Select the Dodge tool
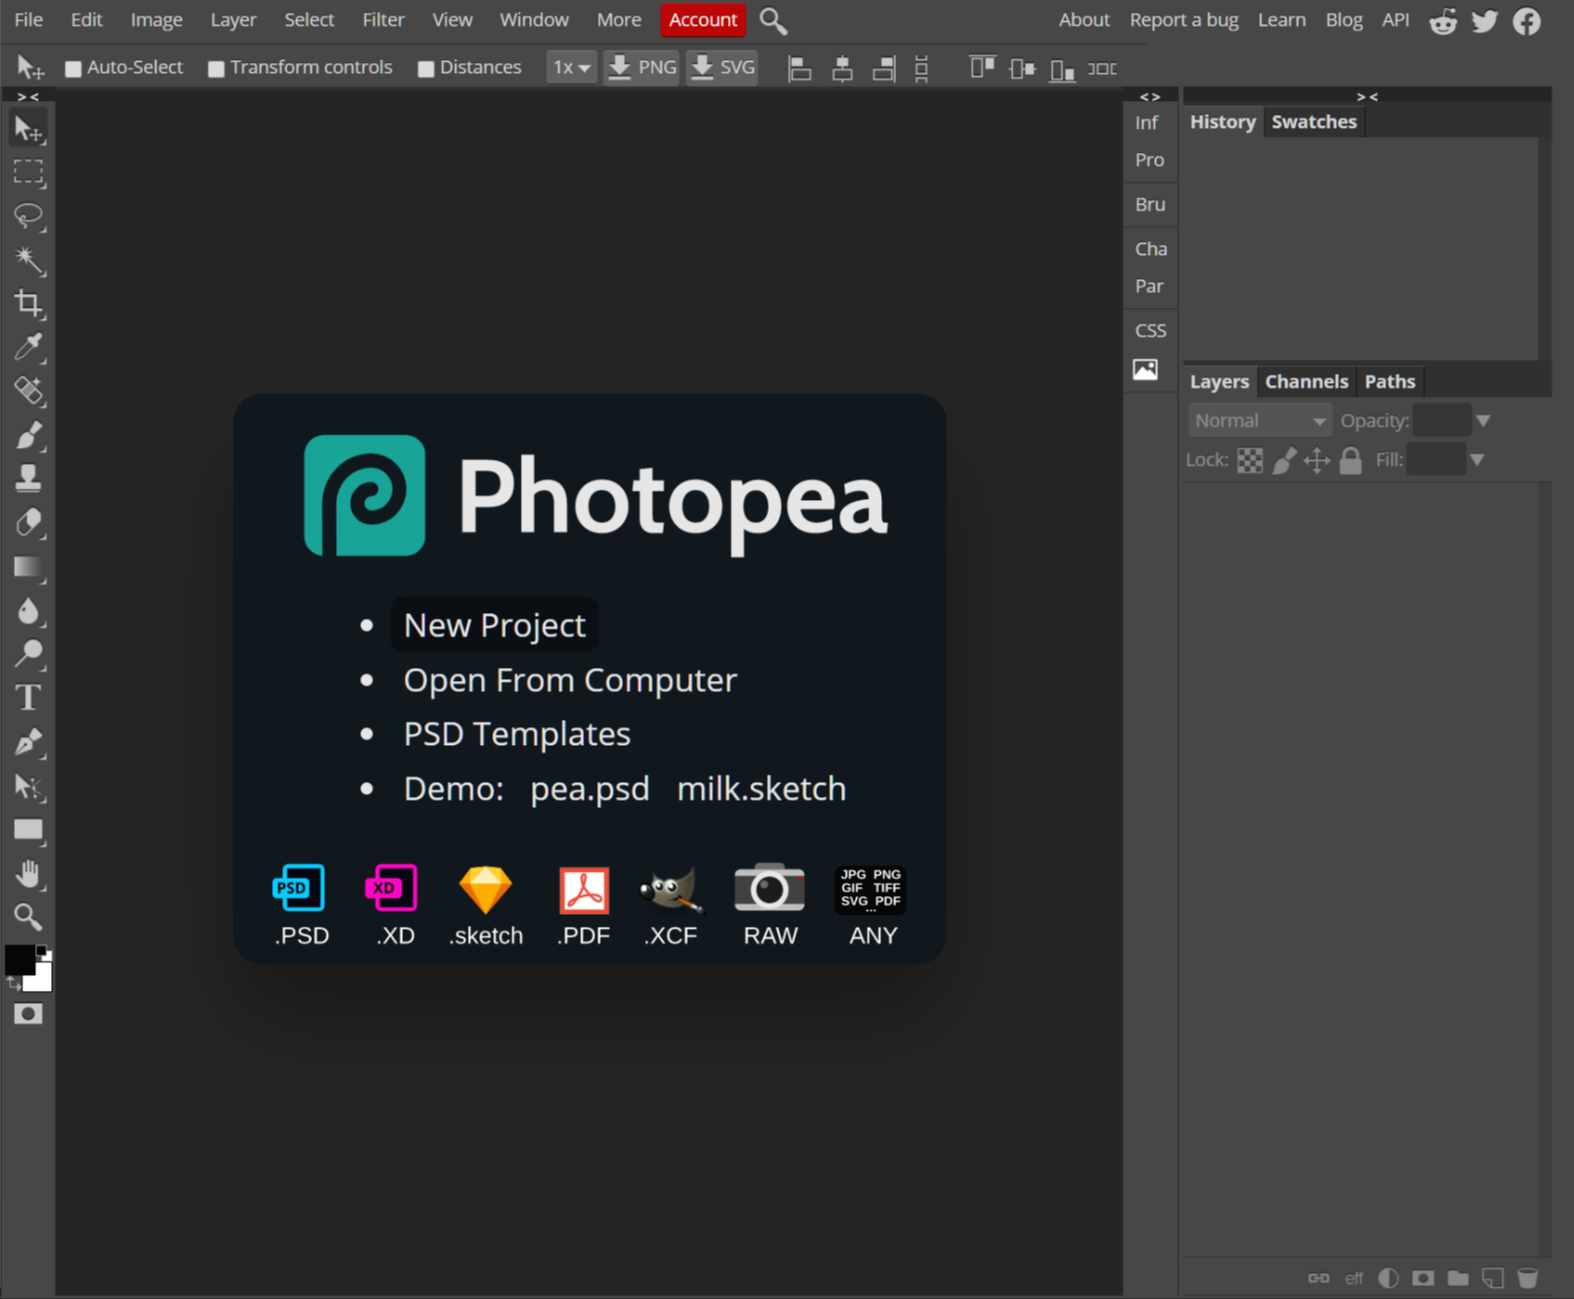Image resolution: width=1574 pixels, height=1299 pixels. pos(28,654)
